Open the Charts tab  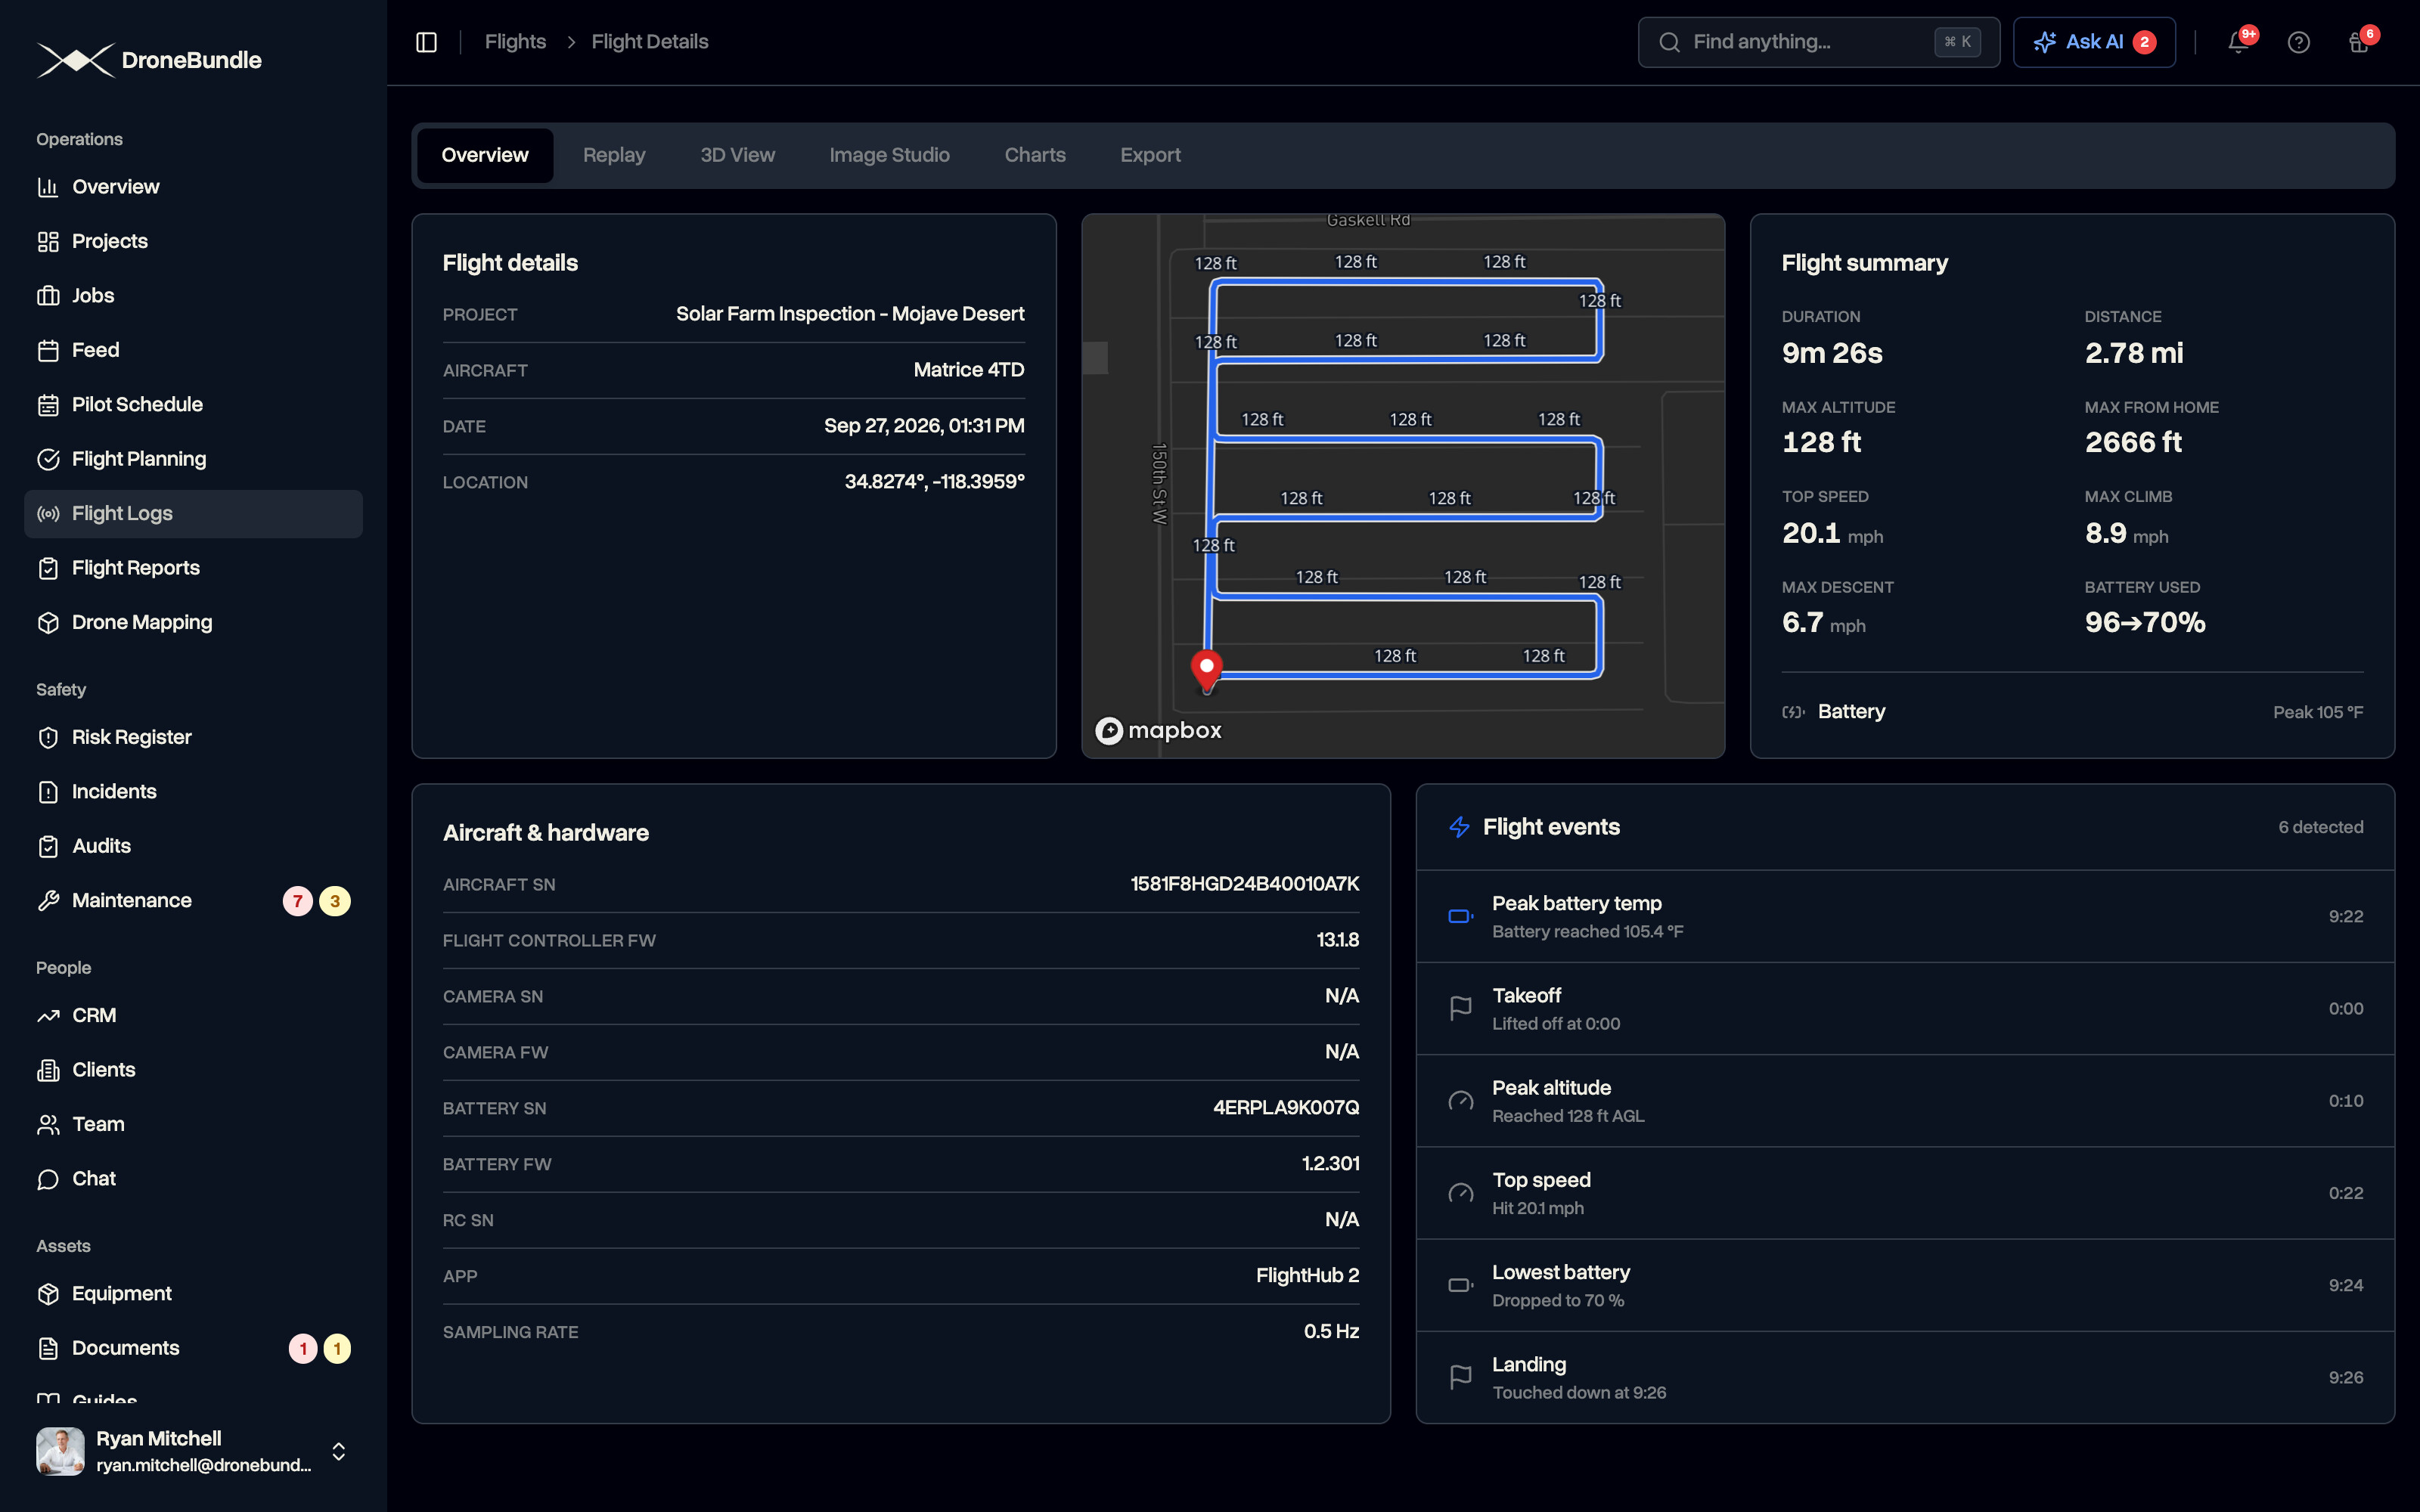(1035, 155)
